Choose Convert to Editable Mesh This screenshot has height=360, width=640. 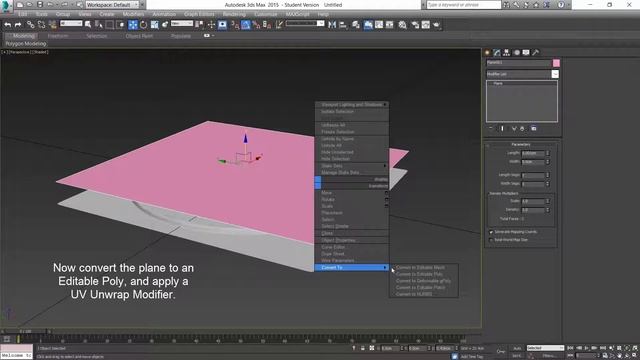coord(420,268)
